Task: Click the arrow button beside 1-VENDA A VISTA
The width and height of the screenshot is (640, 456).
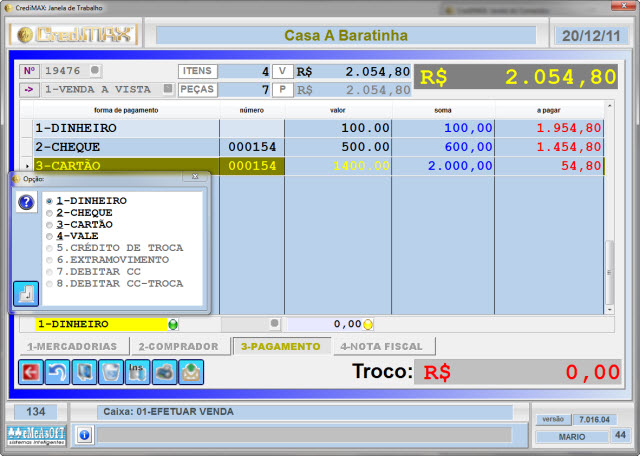Action: coord(29,89)
